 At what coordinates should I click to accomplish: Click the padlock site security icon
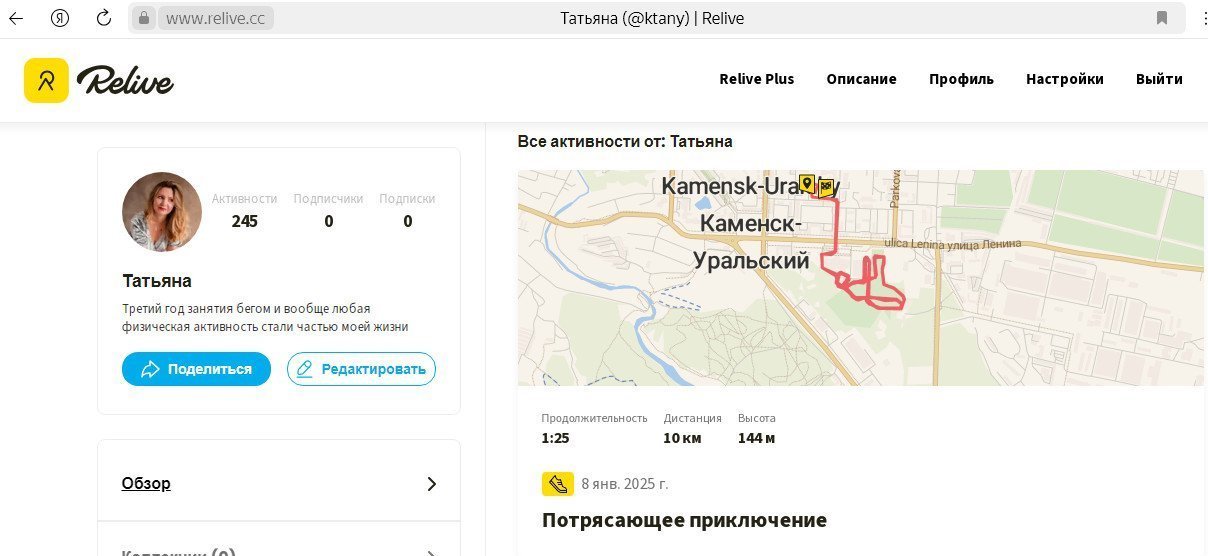(144, 18)
